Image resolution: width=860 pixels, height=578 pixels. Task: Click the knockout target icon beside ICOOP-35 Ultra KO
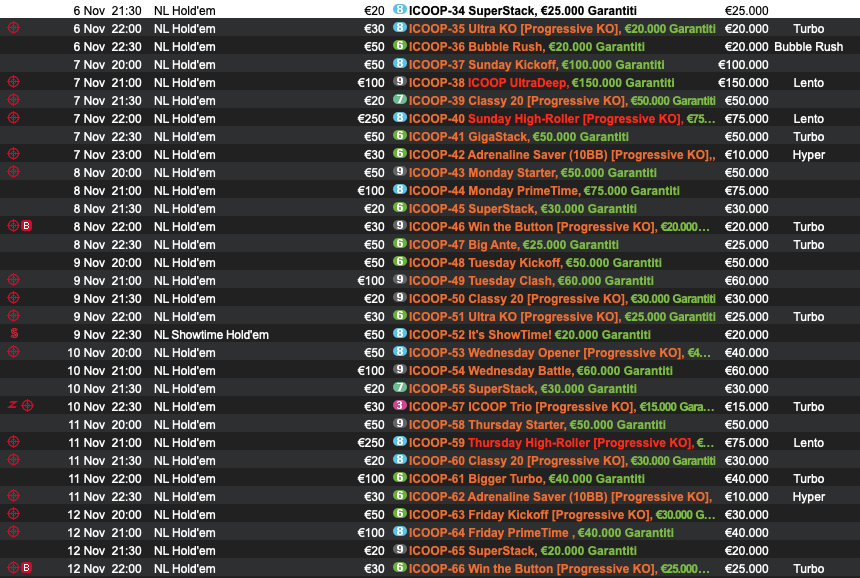pos(14,27)
